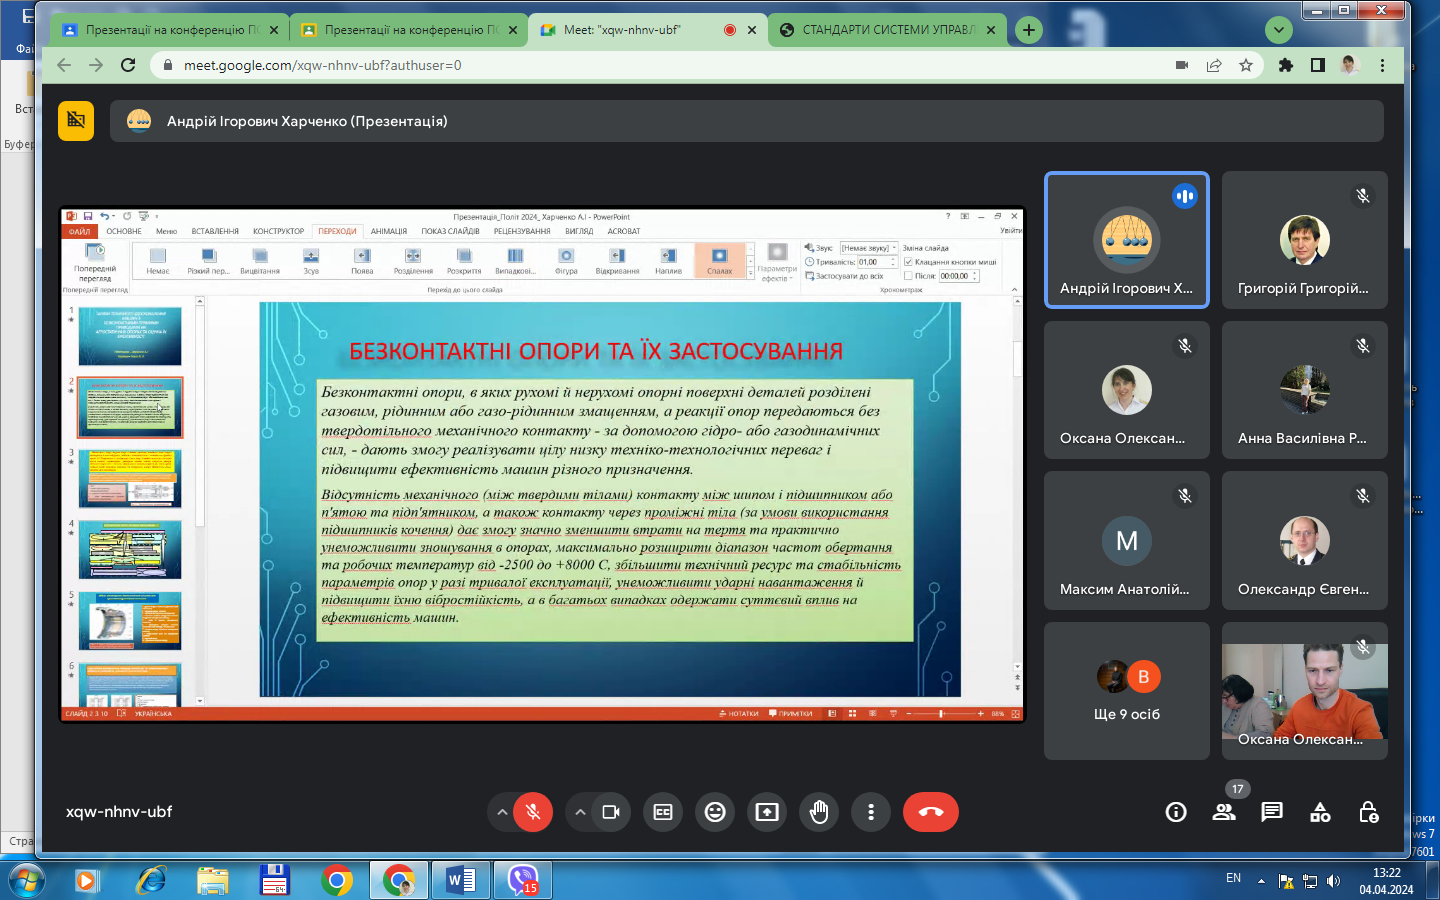Raise hand in the meeting
This screenshot has height=900, width=1440.
tap(819, 812)
